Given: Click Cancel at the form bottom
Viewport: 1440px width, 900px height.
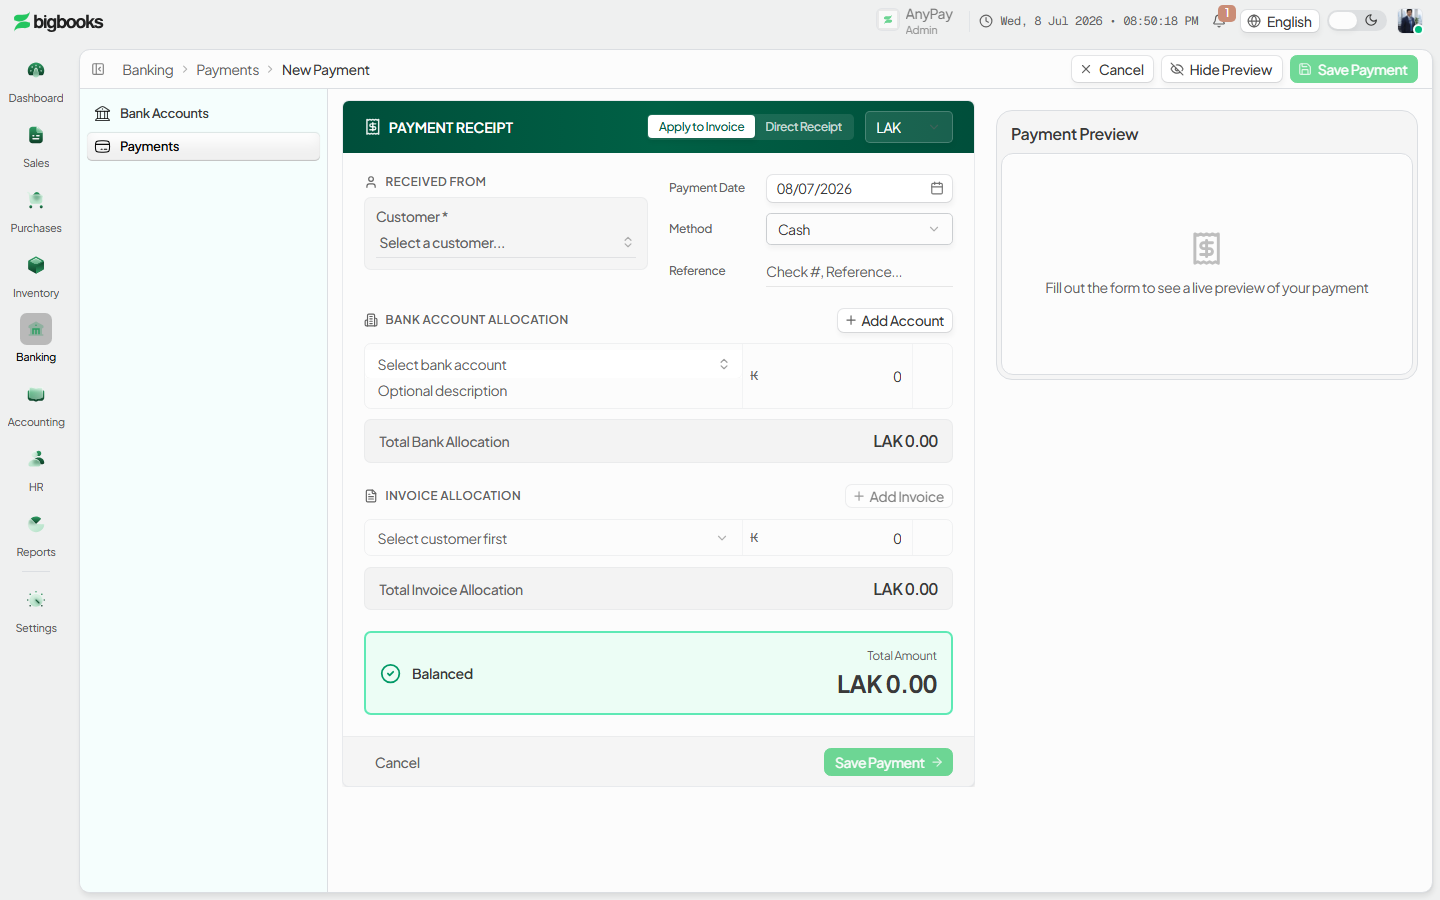Looking at the screenshot, I should (397, 762).
